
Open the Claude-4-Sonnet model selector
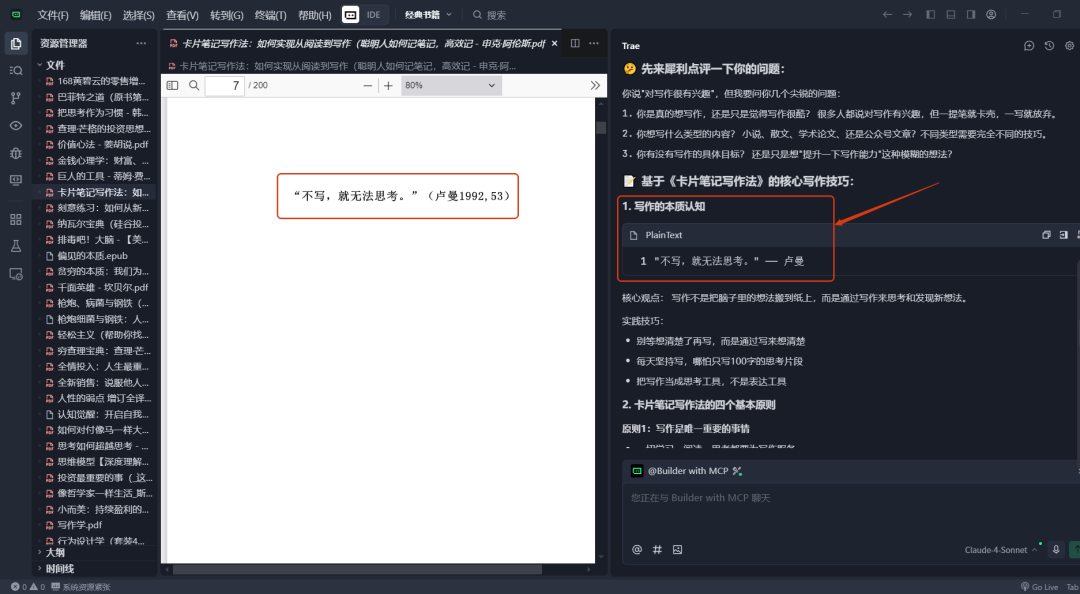coord(1001,550)
